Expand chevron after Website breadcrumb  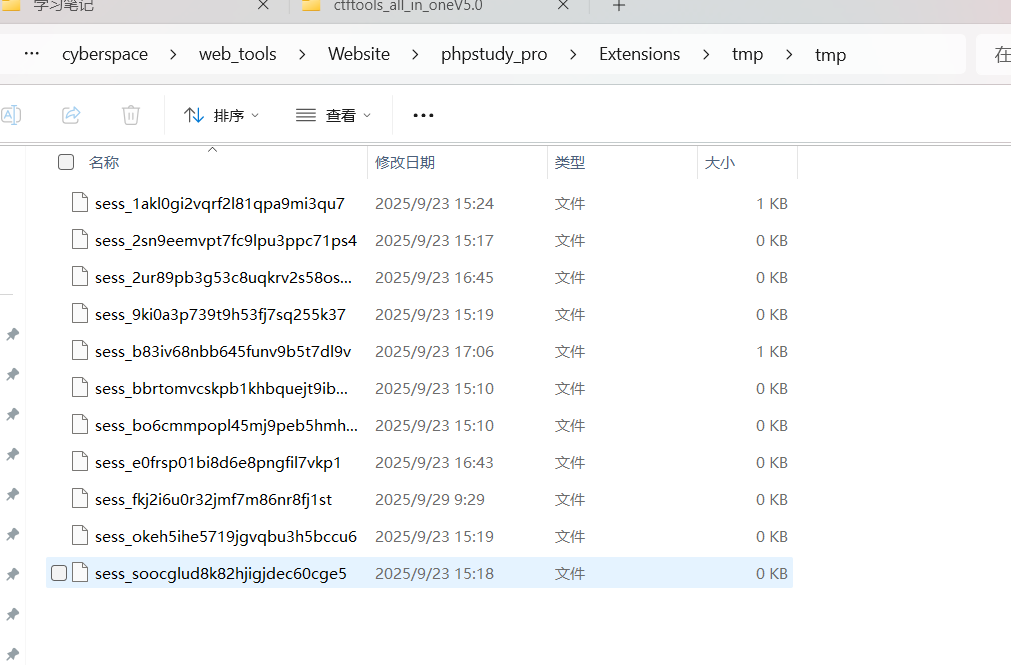(415, 55)
